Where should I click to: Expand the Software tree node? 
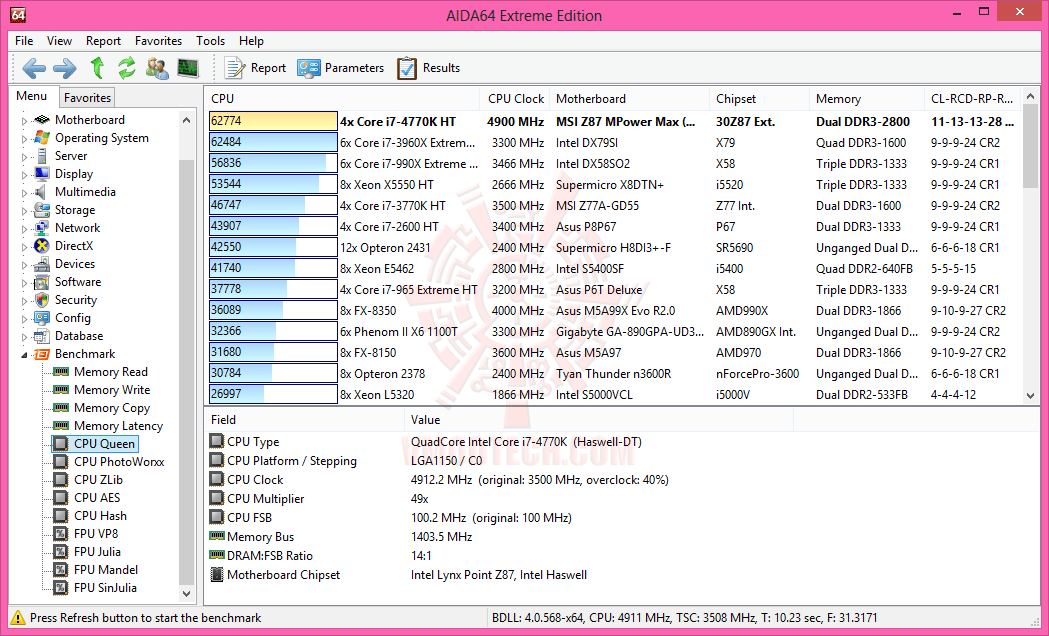tap(25, 284)
